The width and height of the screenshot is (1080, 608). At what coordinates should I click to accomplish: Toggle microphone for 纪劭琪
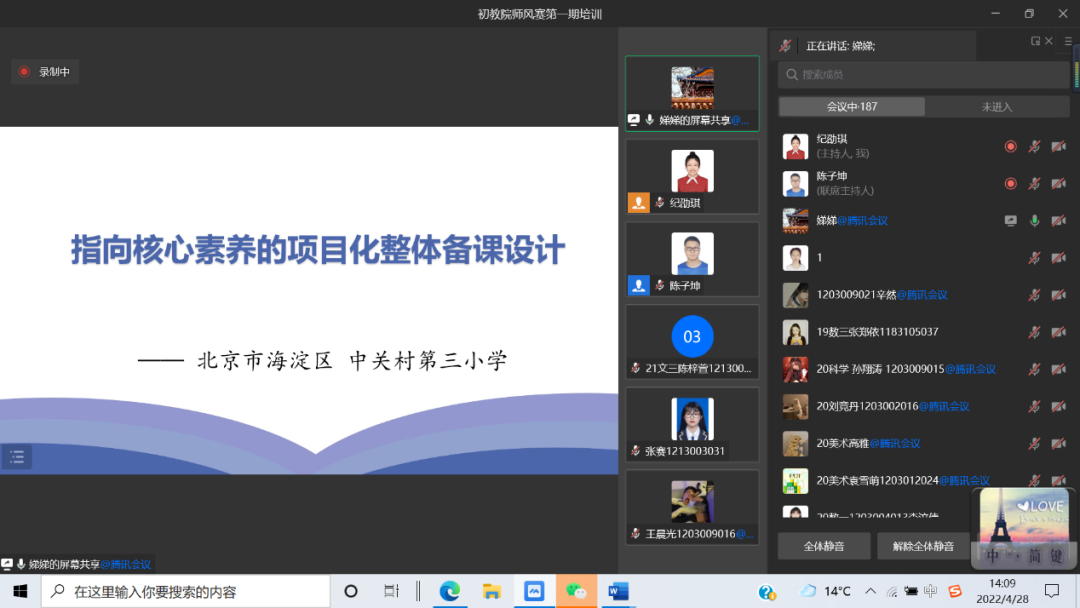tap(1035, 146)
